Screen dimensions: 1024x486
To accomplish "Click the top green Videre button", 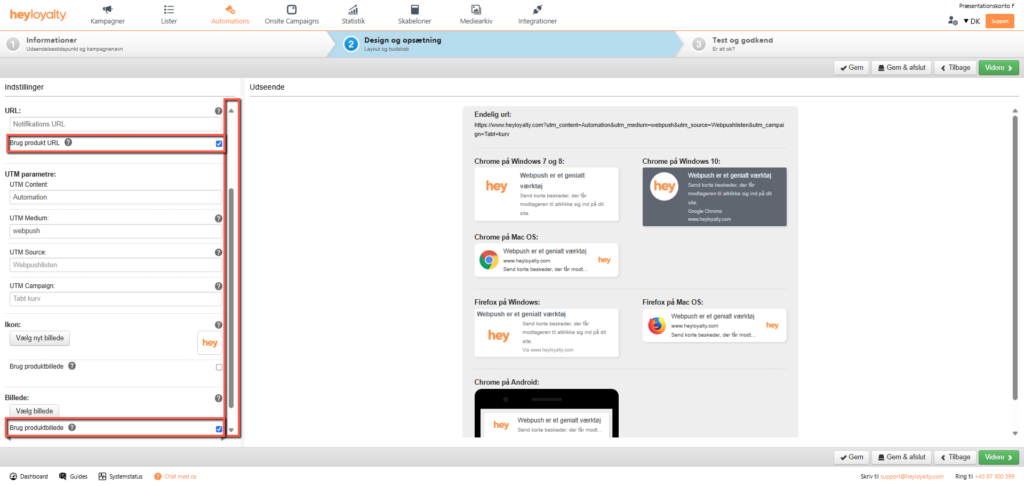I will [997, 68].
